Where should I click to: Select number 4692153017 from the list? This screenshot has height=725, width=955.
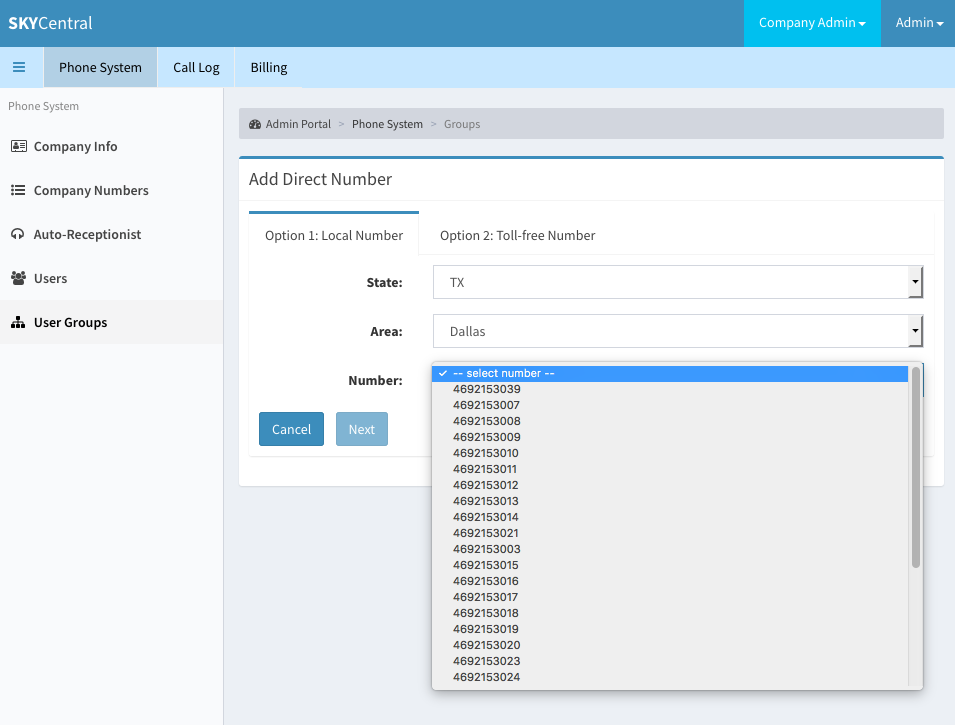[x=670, y=597]
